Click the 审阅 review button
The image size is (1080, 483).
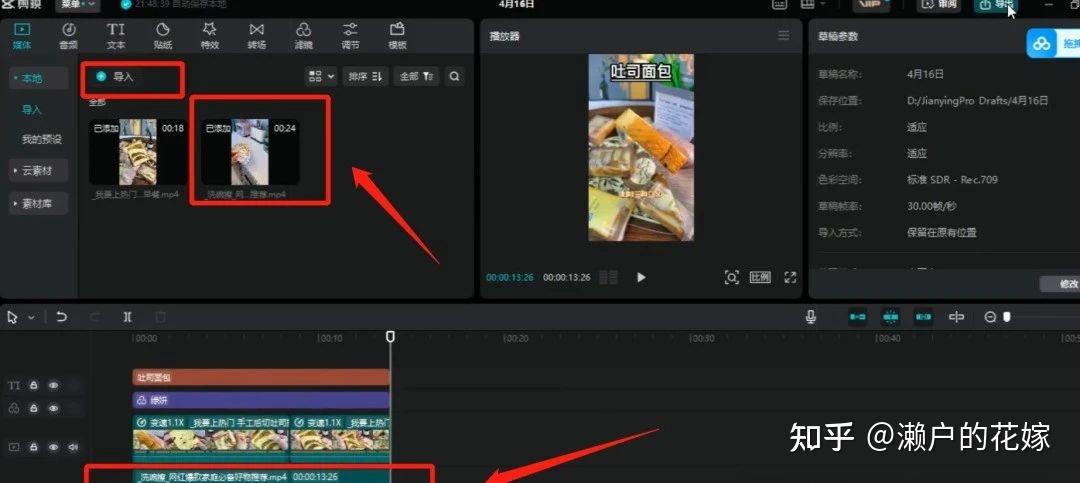[939, 5]
